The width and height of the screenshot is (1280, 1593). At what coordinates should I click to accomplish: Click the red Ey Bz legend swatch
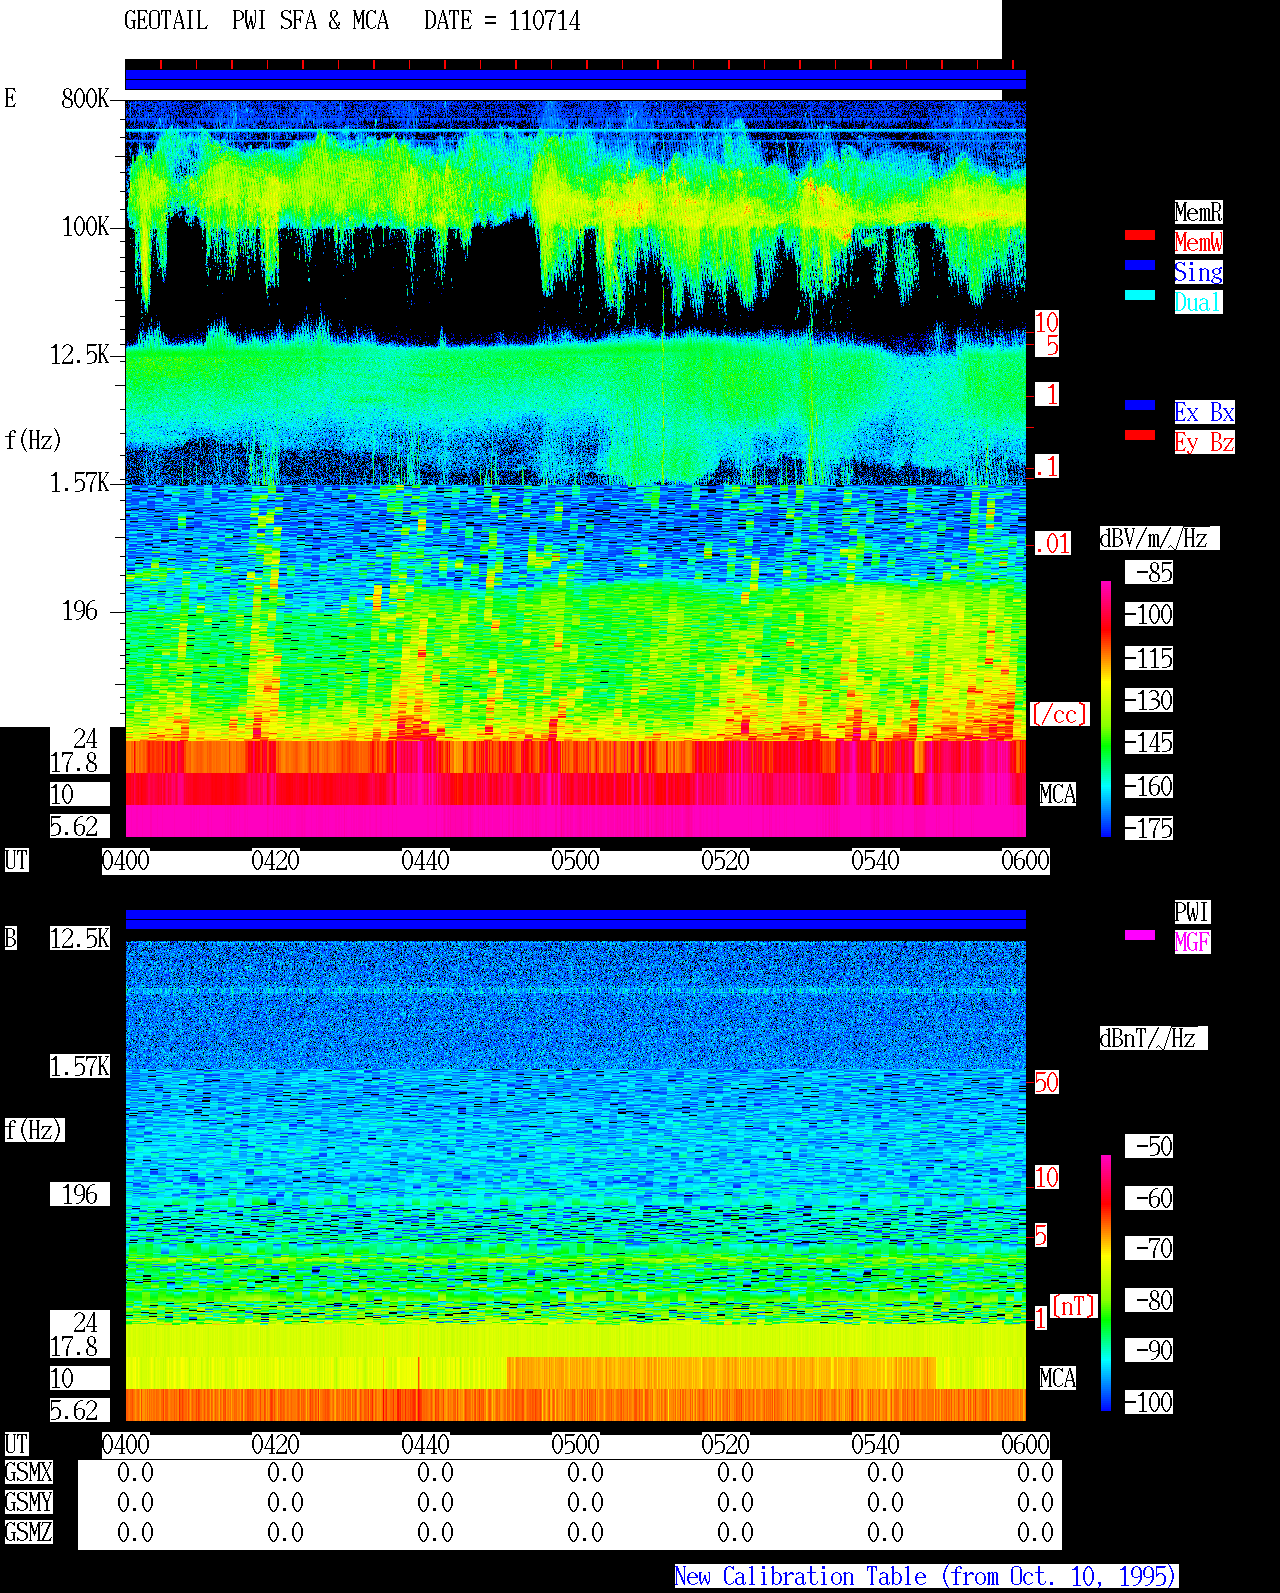(x=1140, y=435)
